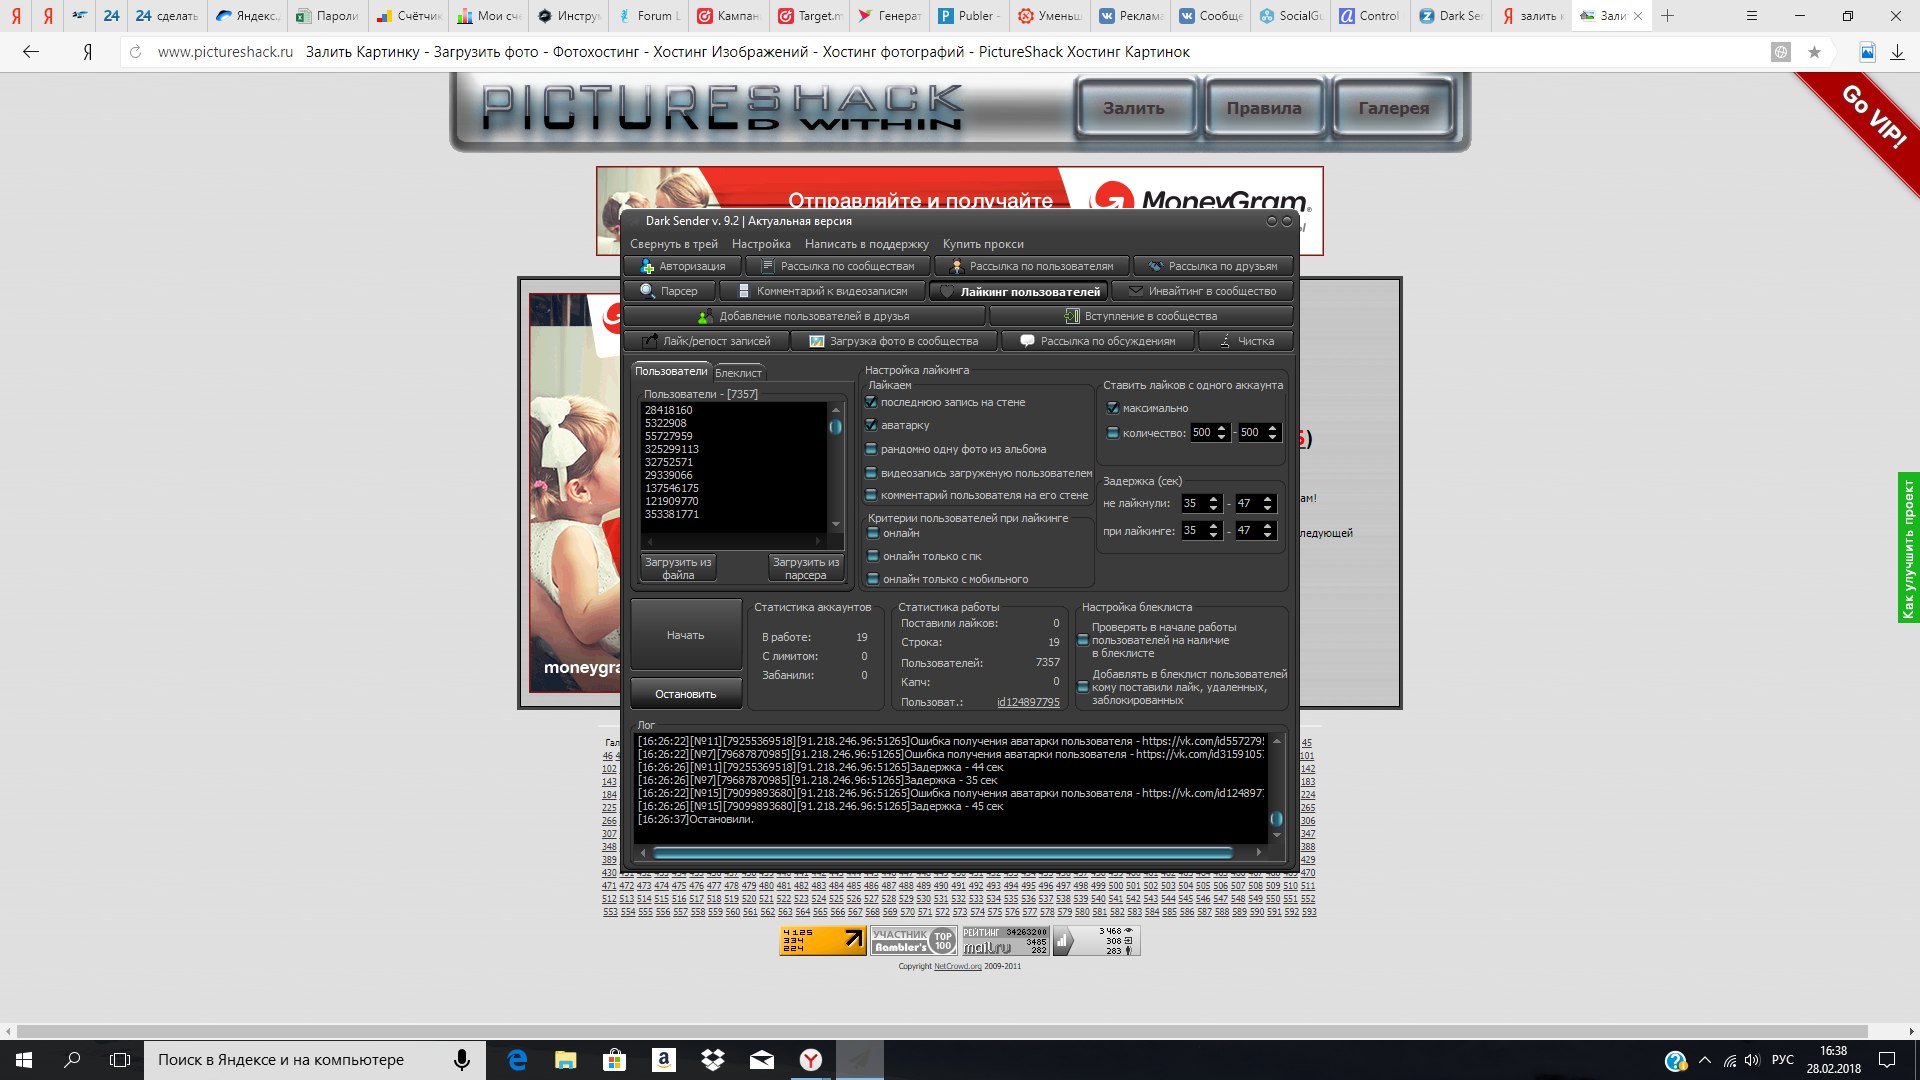Open Windows Start menu
The image size is (1920, 1080).
point(24,1060)
